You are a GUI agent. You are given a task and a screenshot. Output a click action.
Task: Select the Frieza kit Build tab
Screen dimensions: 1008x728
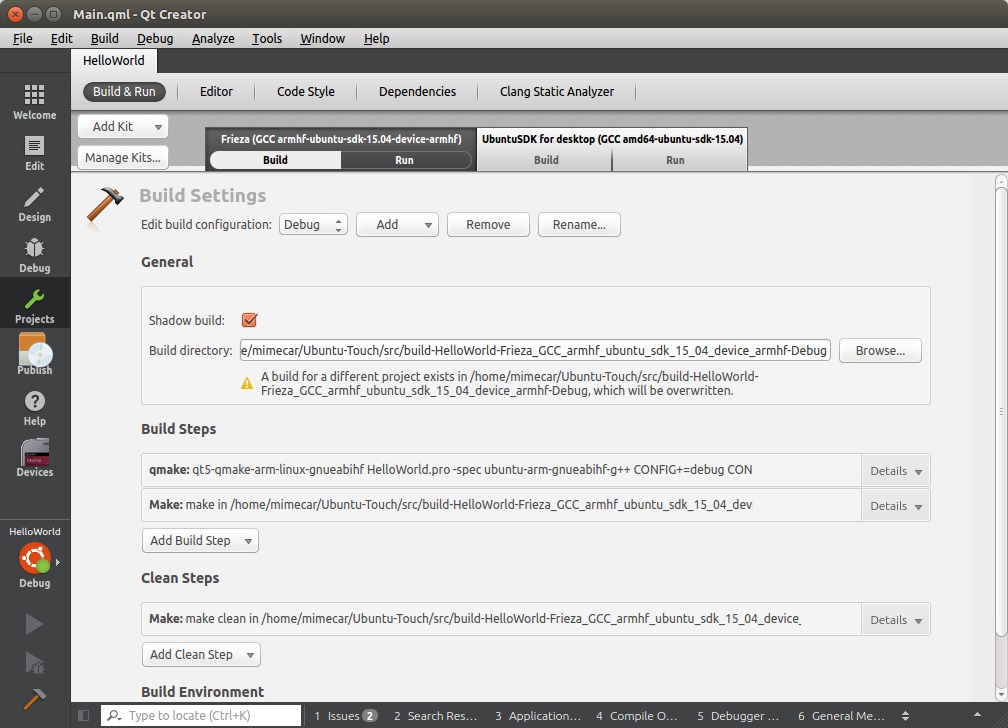(x=275, y=160)
